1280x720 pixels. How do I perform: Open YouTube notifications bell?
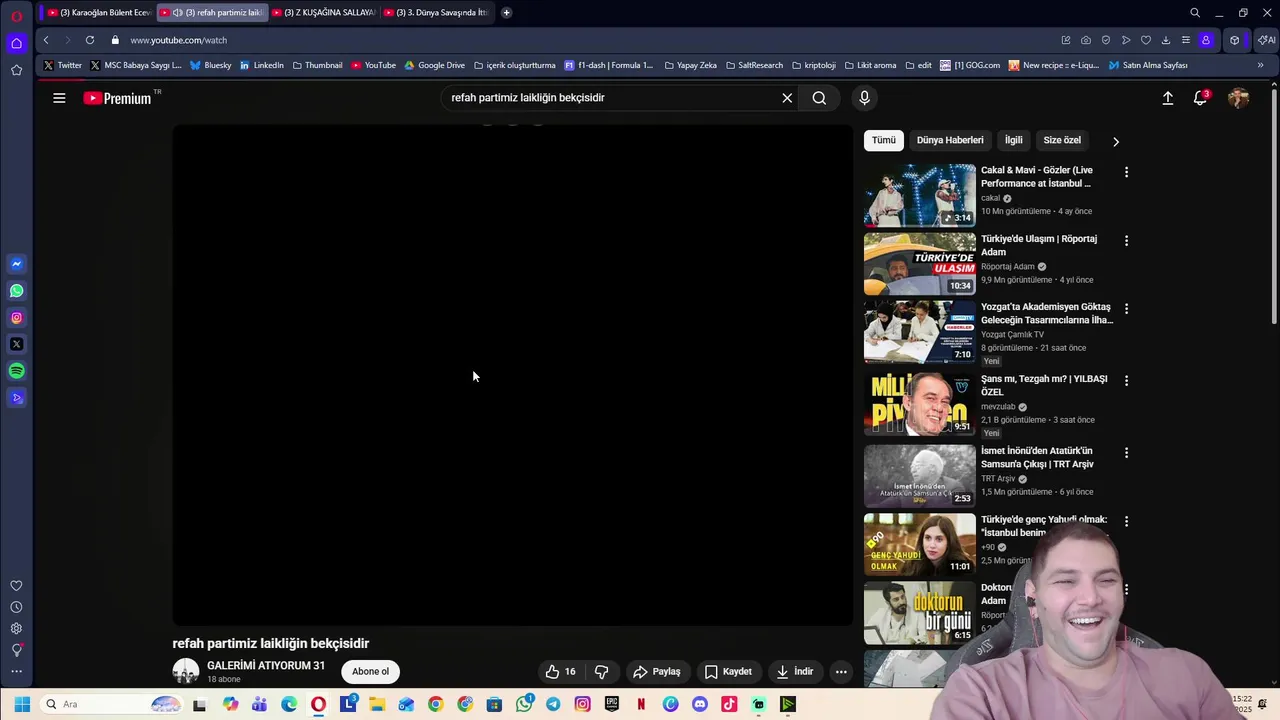point(1200,98)
